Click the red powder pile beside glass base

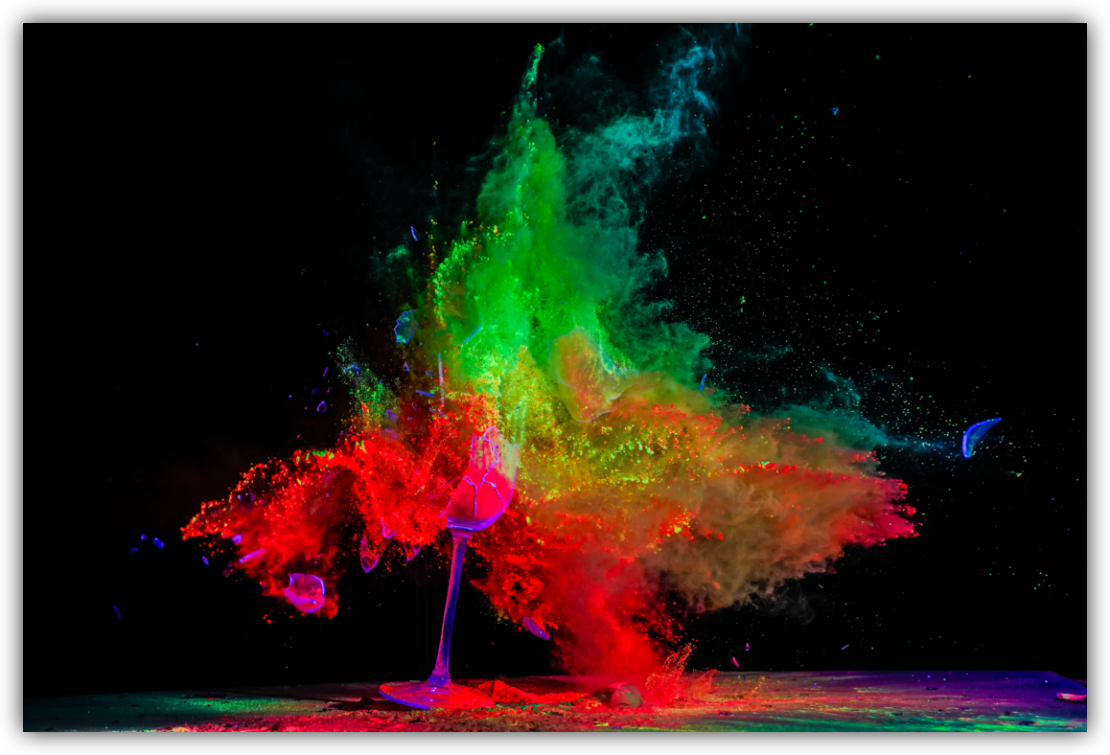tap(520, 692)
